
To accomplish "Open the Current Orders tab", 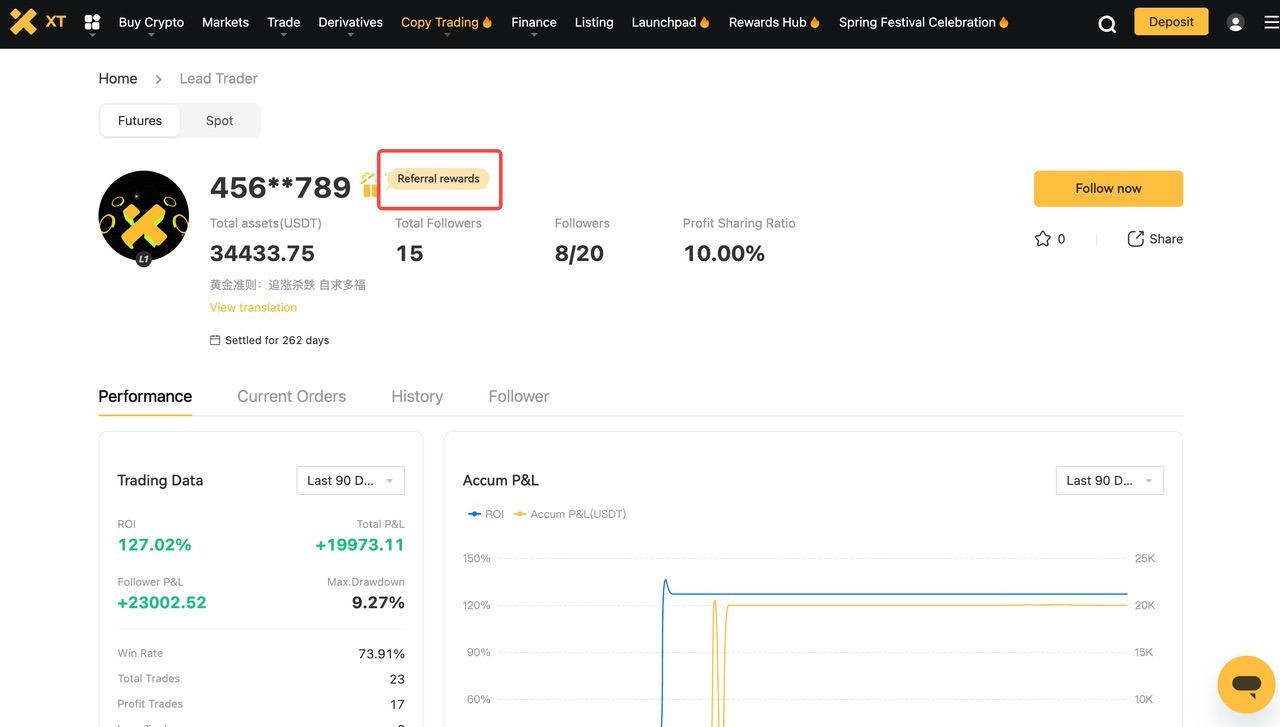I will click(x=291, y=397).
